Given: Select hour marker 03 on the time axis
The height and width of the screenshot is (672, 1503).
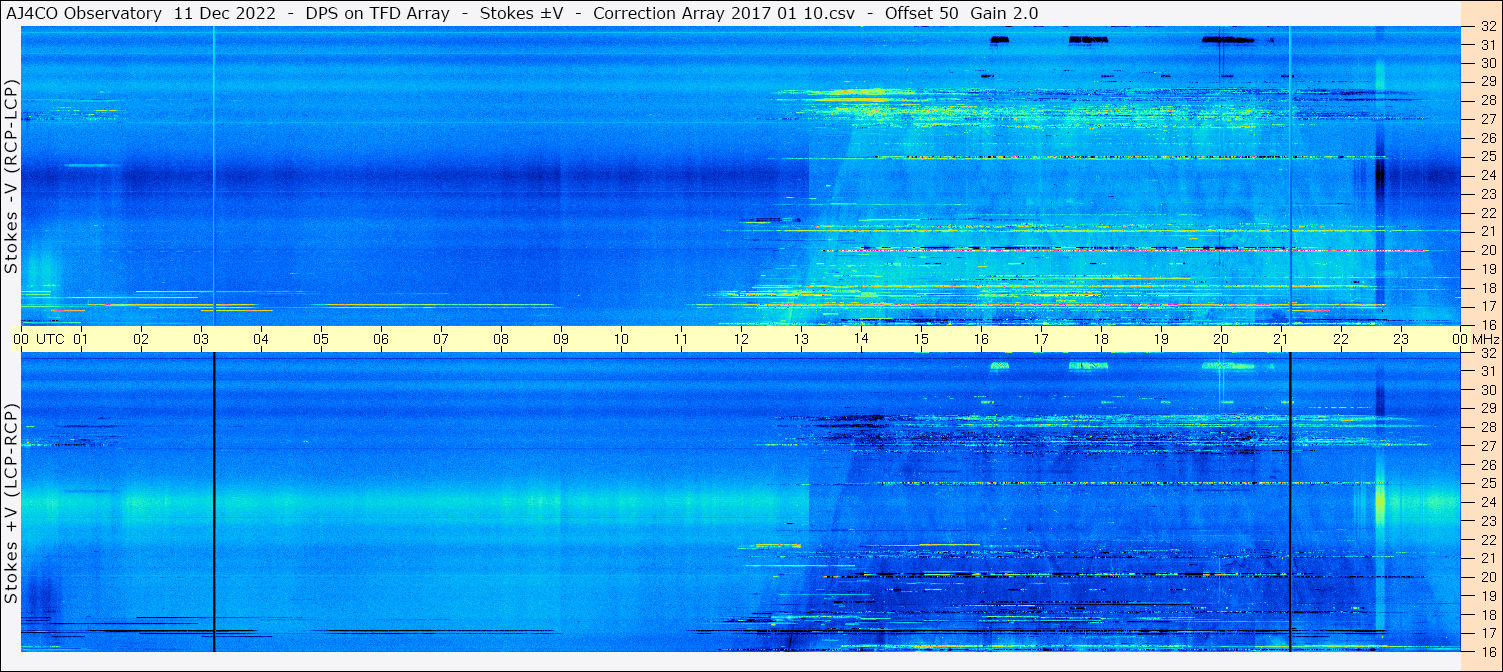Looking at the screenshot, I should click(201, 339).
